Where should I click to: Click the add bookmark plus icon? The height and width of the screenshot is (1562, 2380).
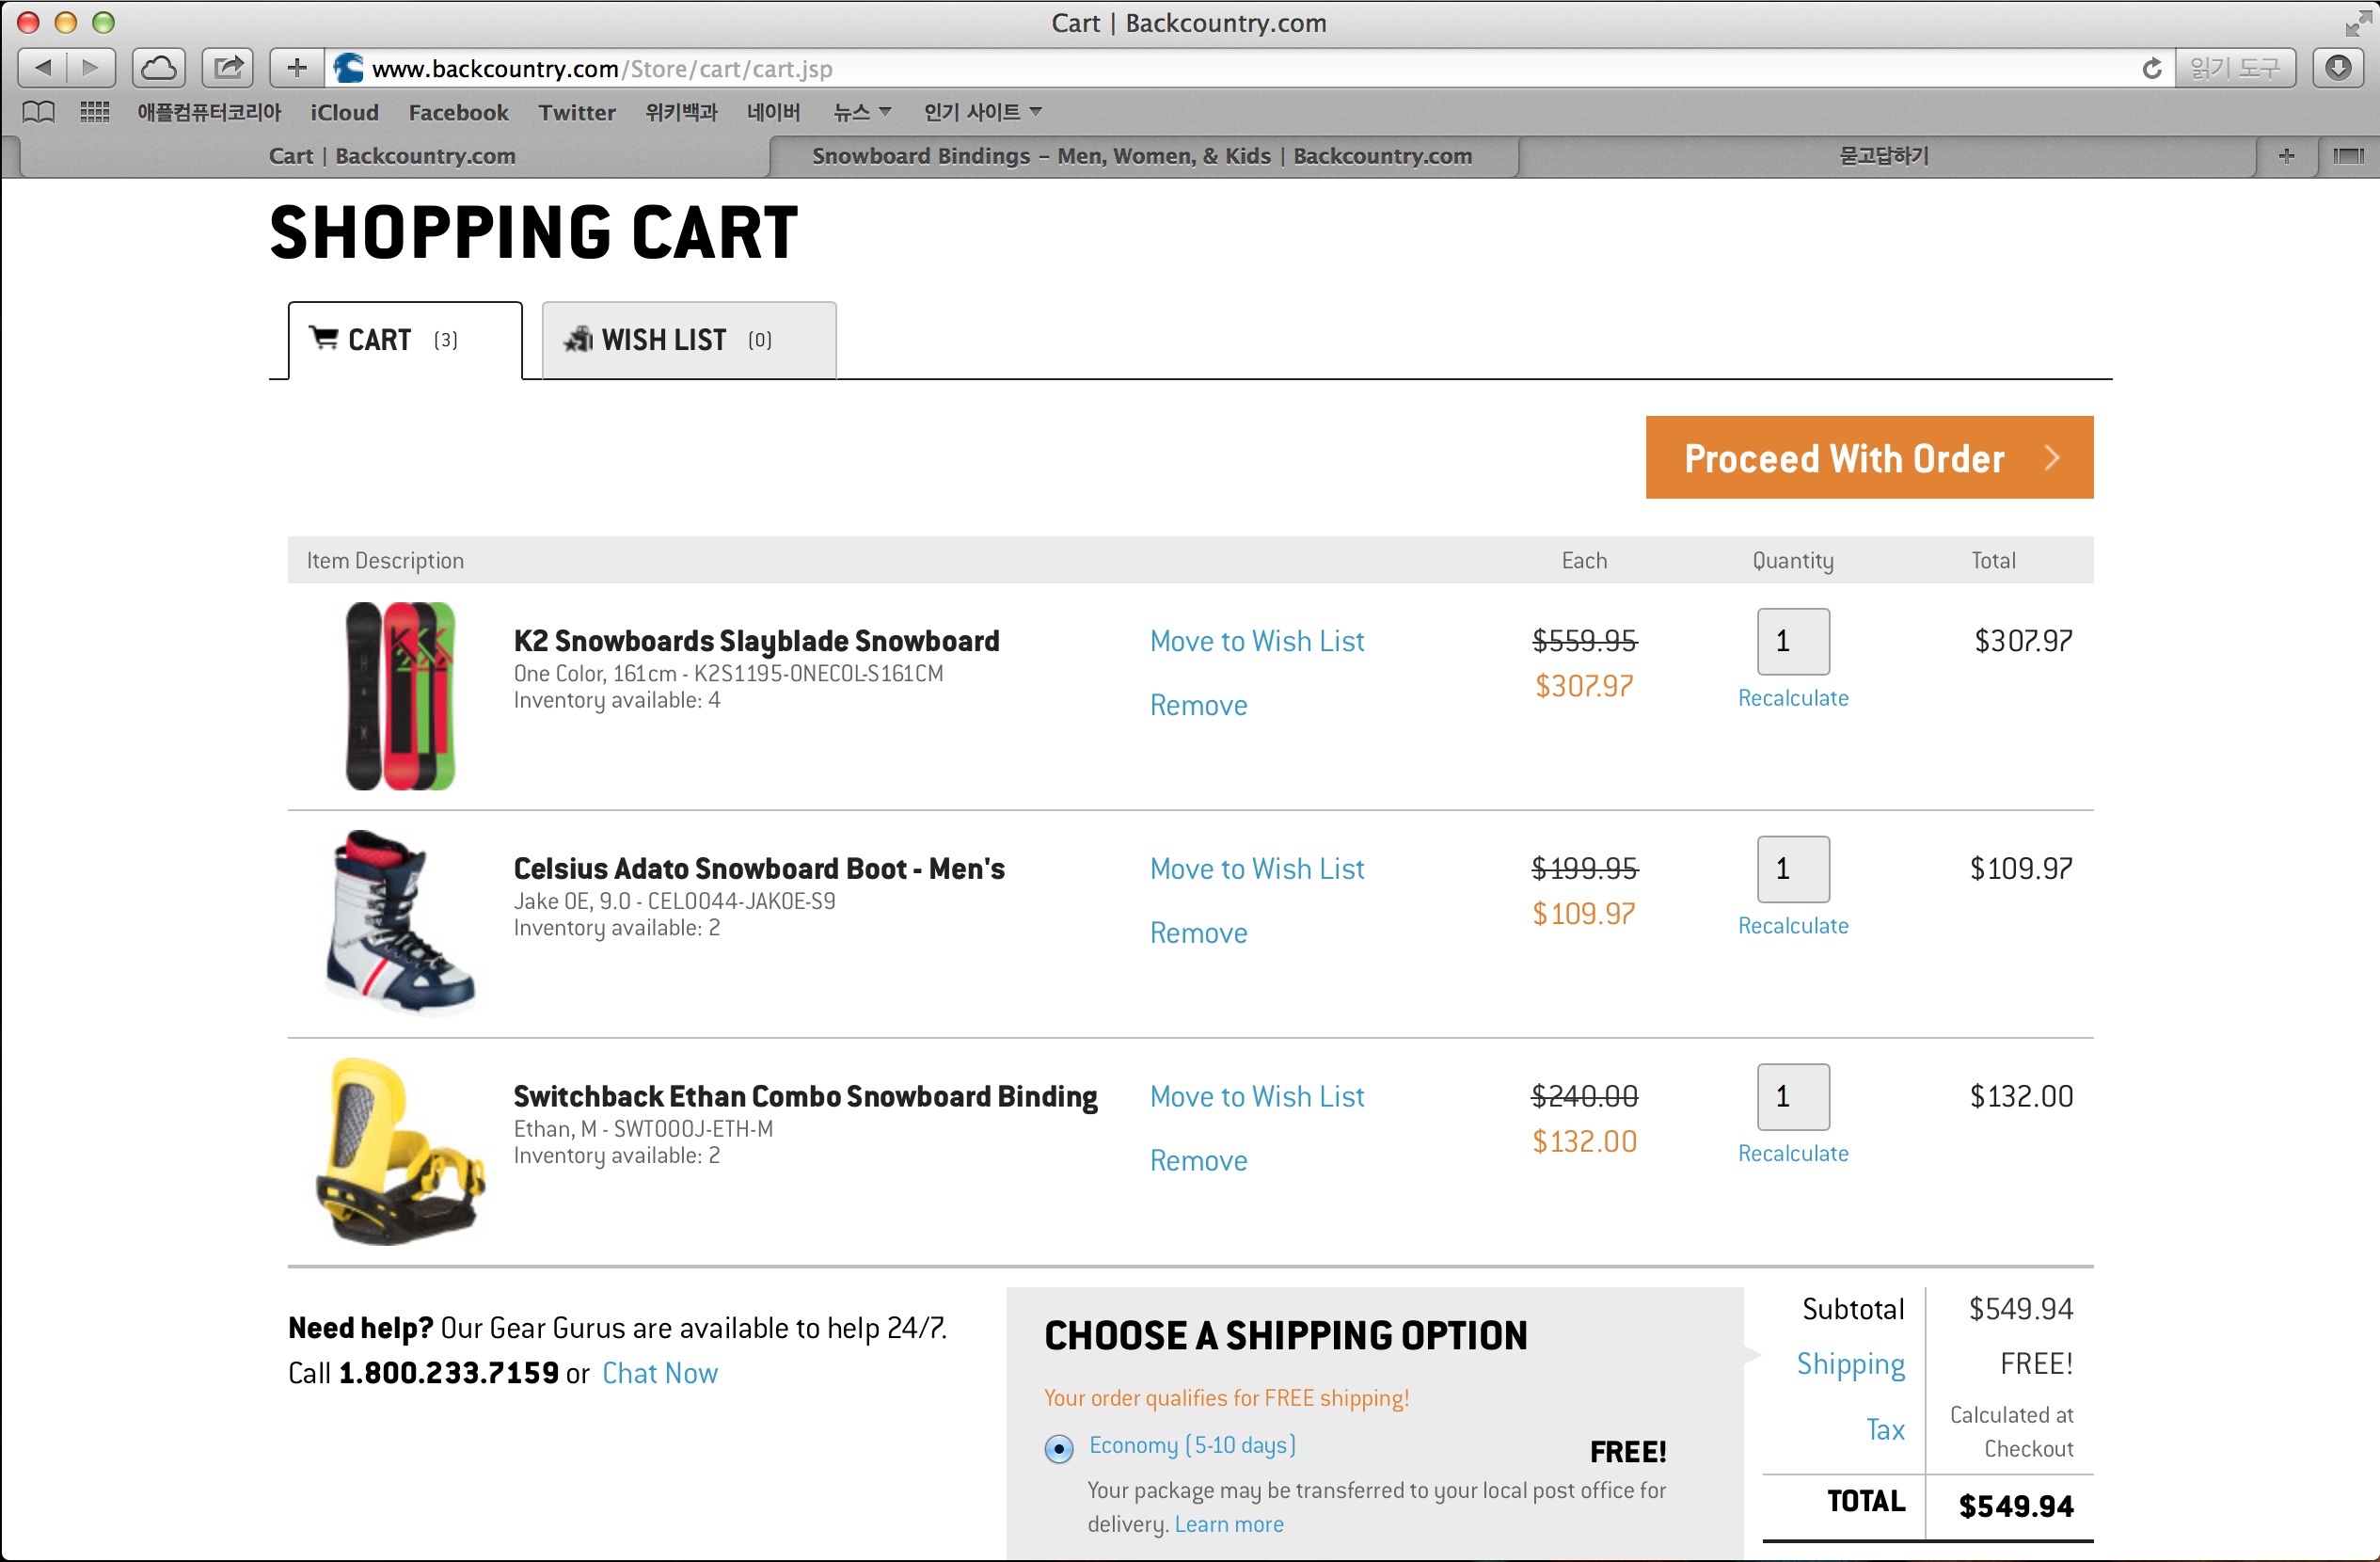pyautogui.click(x=296, y=68)
